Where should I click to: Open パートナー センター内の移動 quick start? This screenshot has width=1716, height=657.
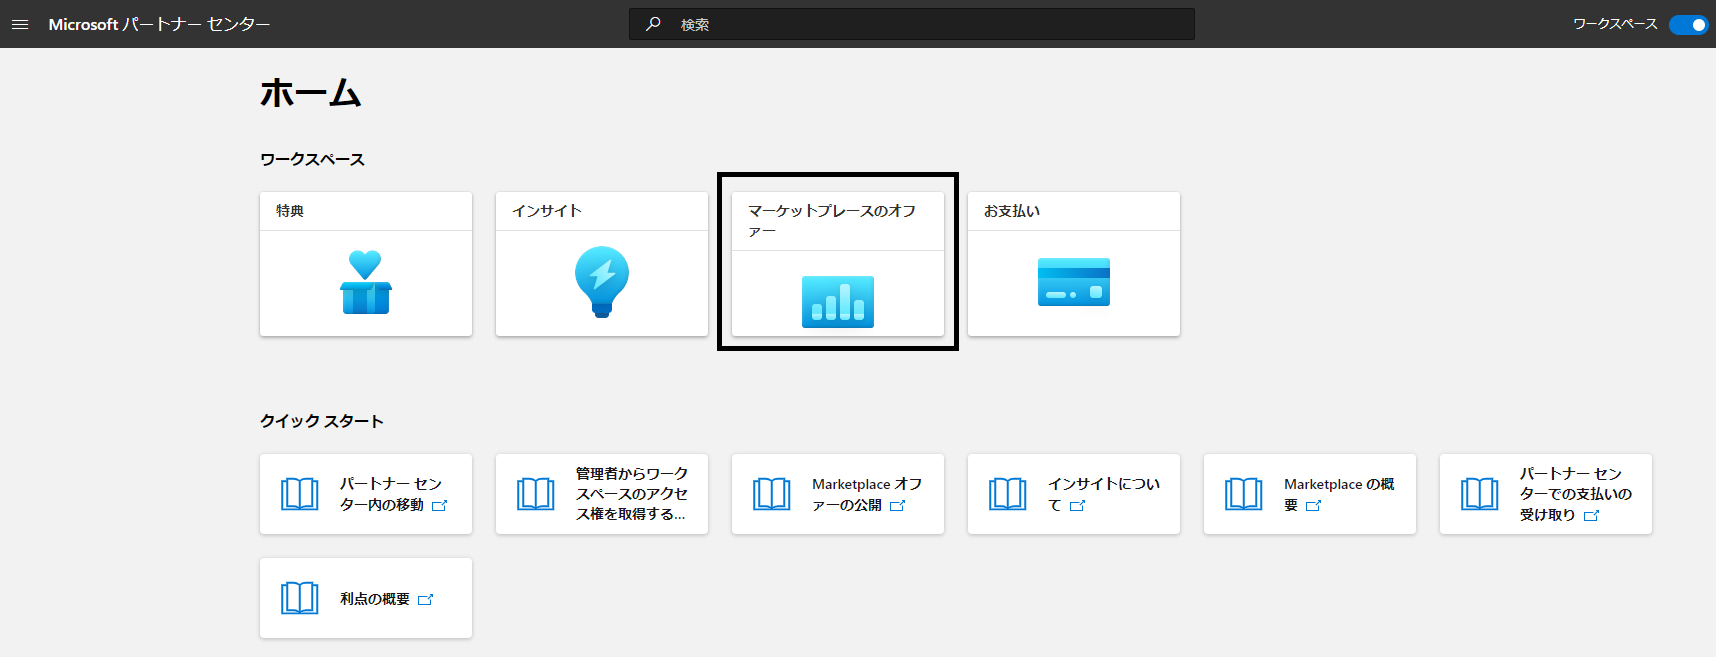point(366,494)
